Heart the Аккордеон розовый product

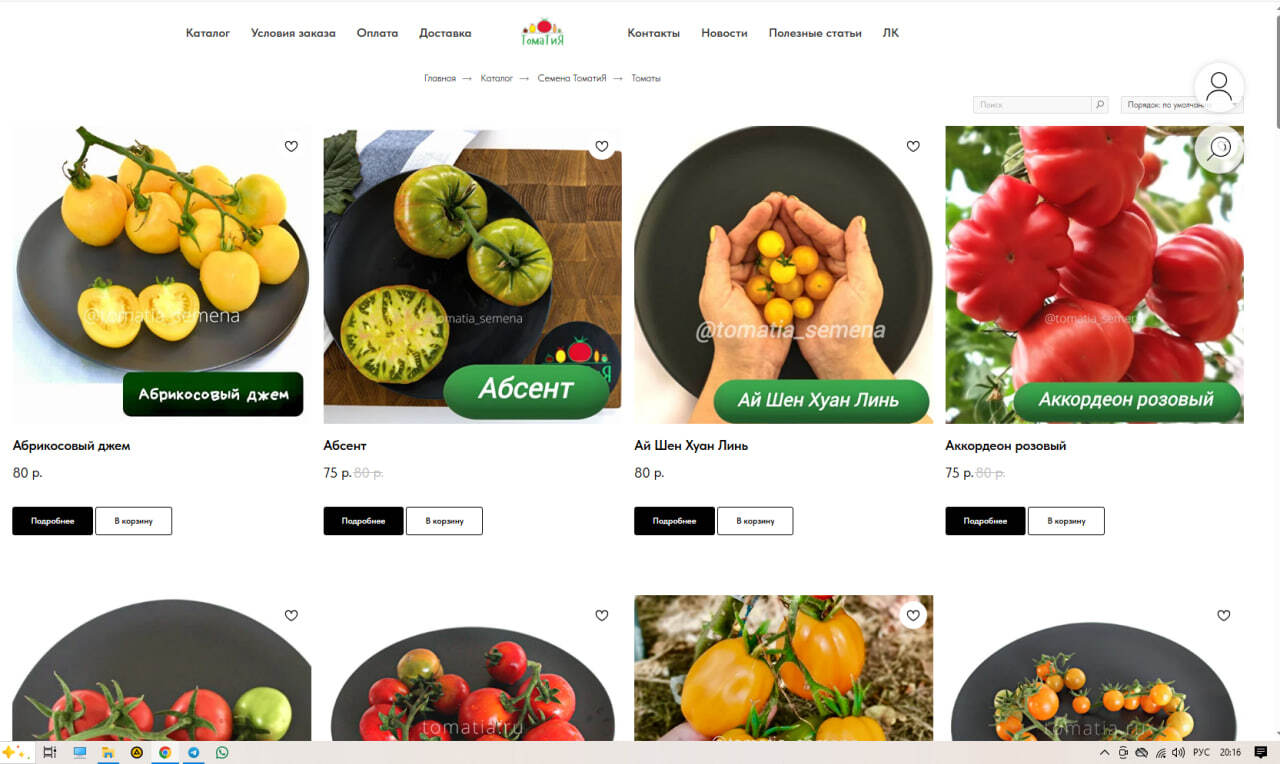click(1224, 146)
